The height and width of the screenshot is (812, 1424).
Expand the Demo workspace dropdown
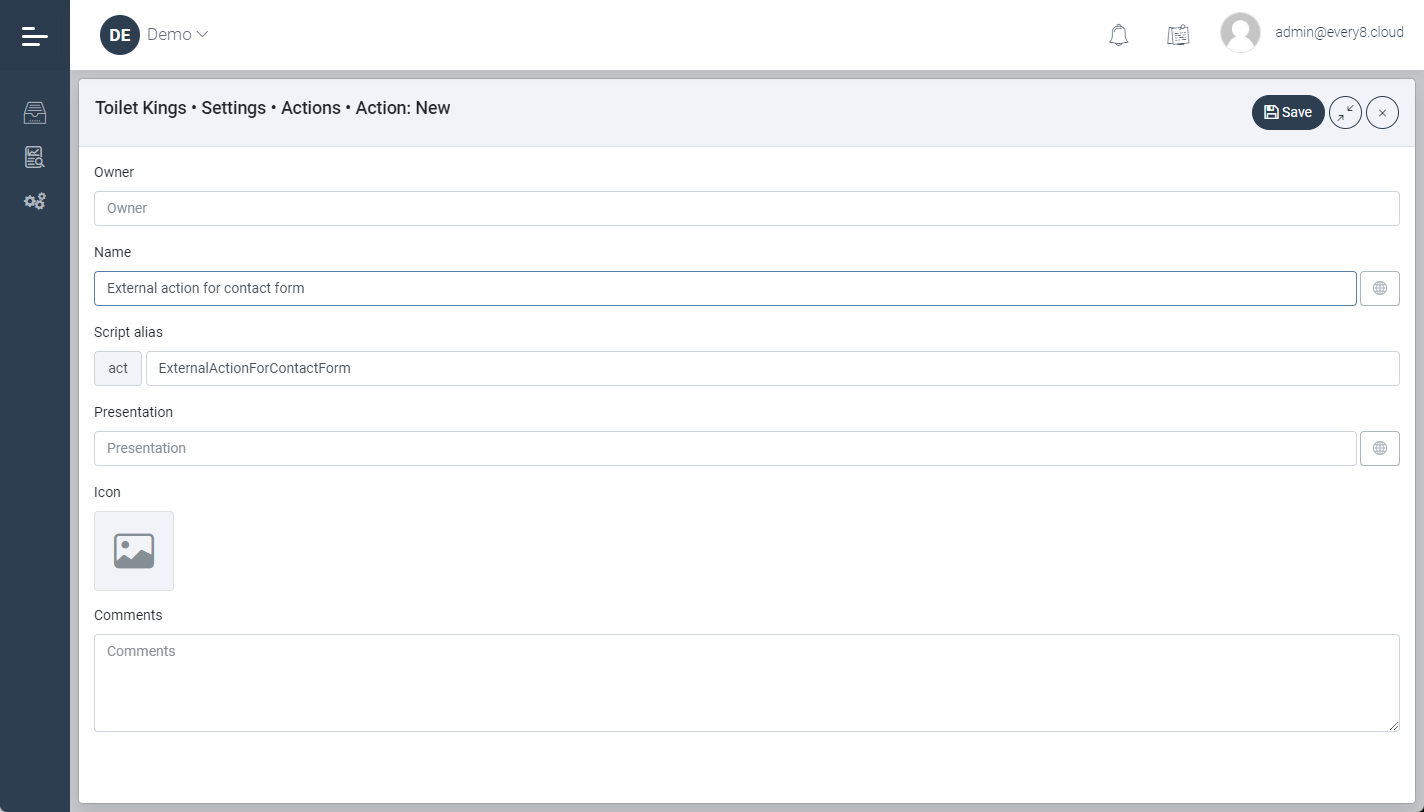pos(178,34)
